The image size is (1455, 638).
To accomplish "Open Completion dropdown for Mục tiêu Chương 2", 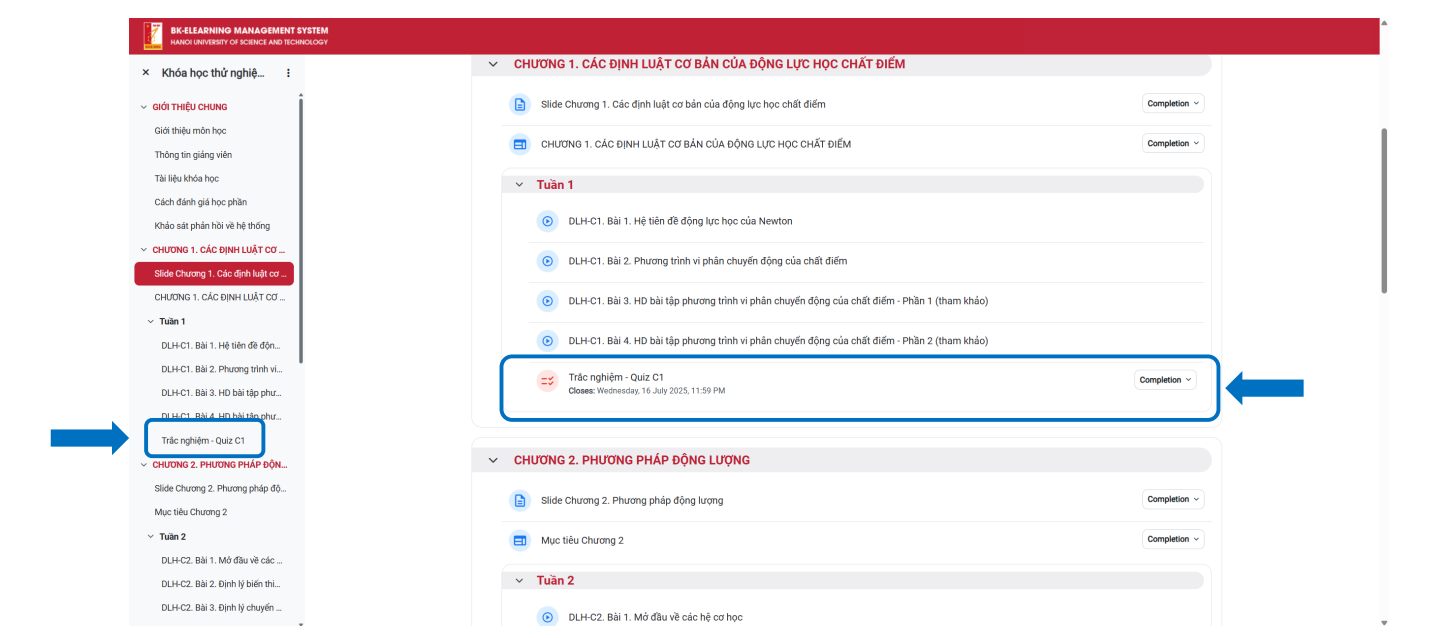I will point(1173,540).
